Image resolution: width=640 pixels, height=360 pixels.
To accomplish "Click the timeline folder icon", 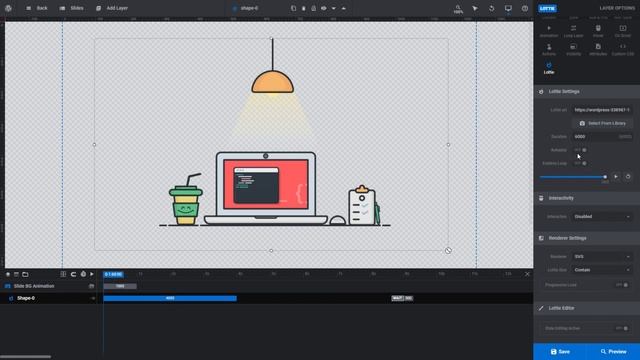I will click(x=25, y=274).
